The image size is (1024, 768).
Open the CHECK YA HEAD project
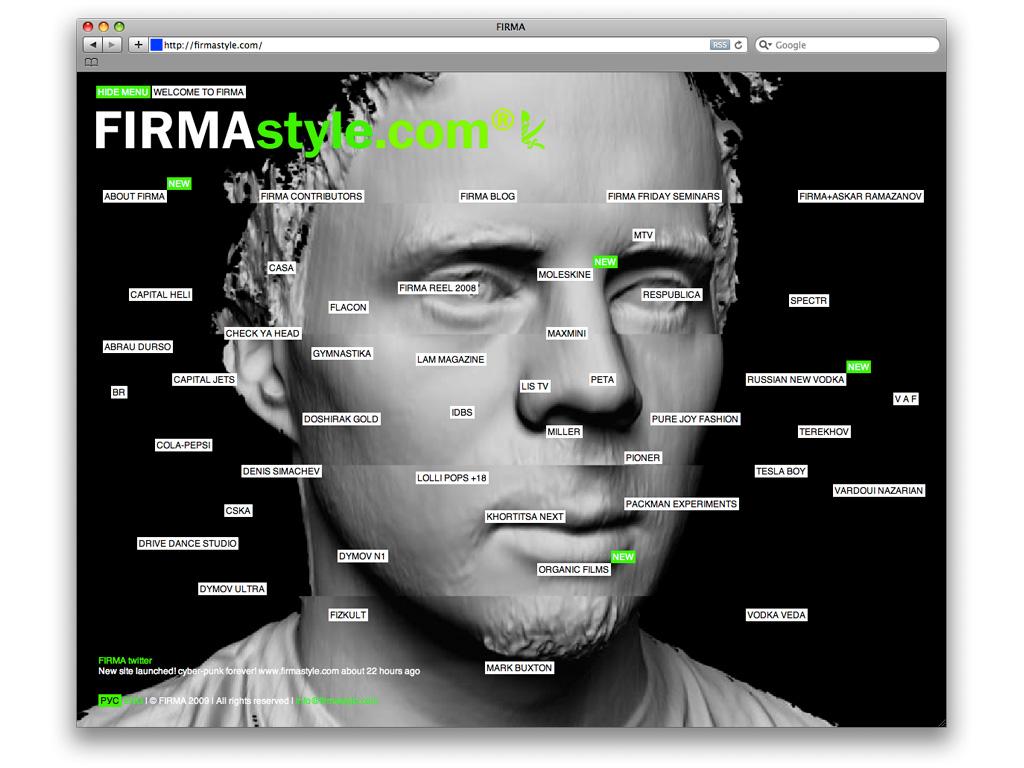click(x=263, y=333)
